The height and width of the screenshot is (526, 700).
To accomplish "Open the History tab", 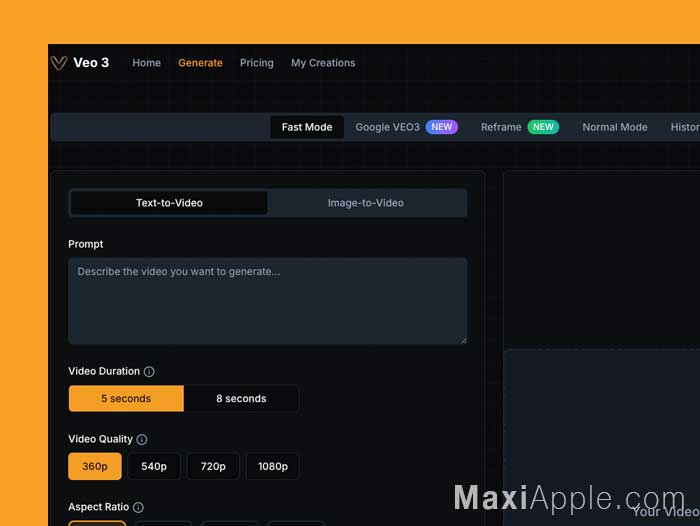I will point(685,127).
